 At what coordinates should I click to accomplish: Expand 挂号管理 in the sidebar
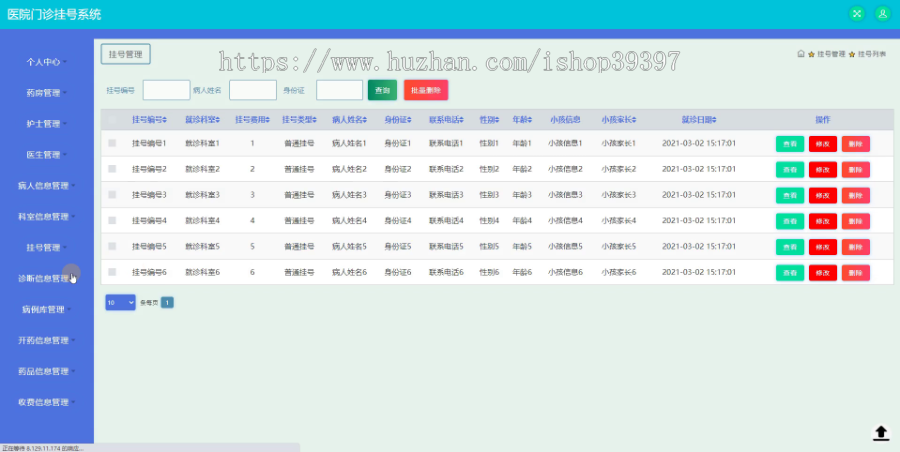click(x=46, y=248)
